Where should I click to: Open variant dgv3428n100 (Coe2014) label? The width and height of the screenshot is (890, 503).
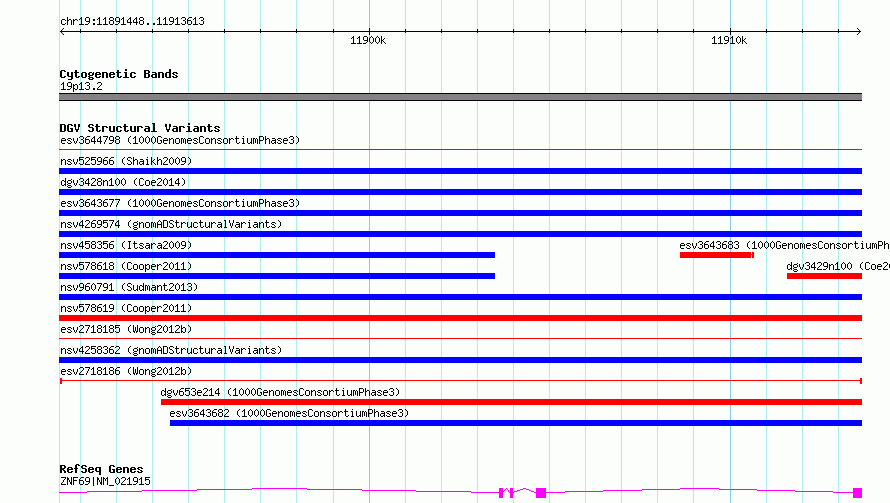[123, 182]
